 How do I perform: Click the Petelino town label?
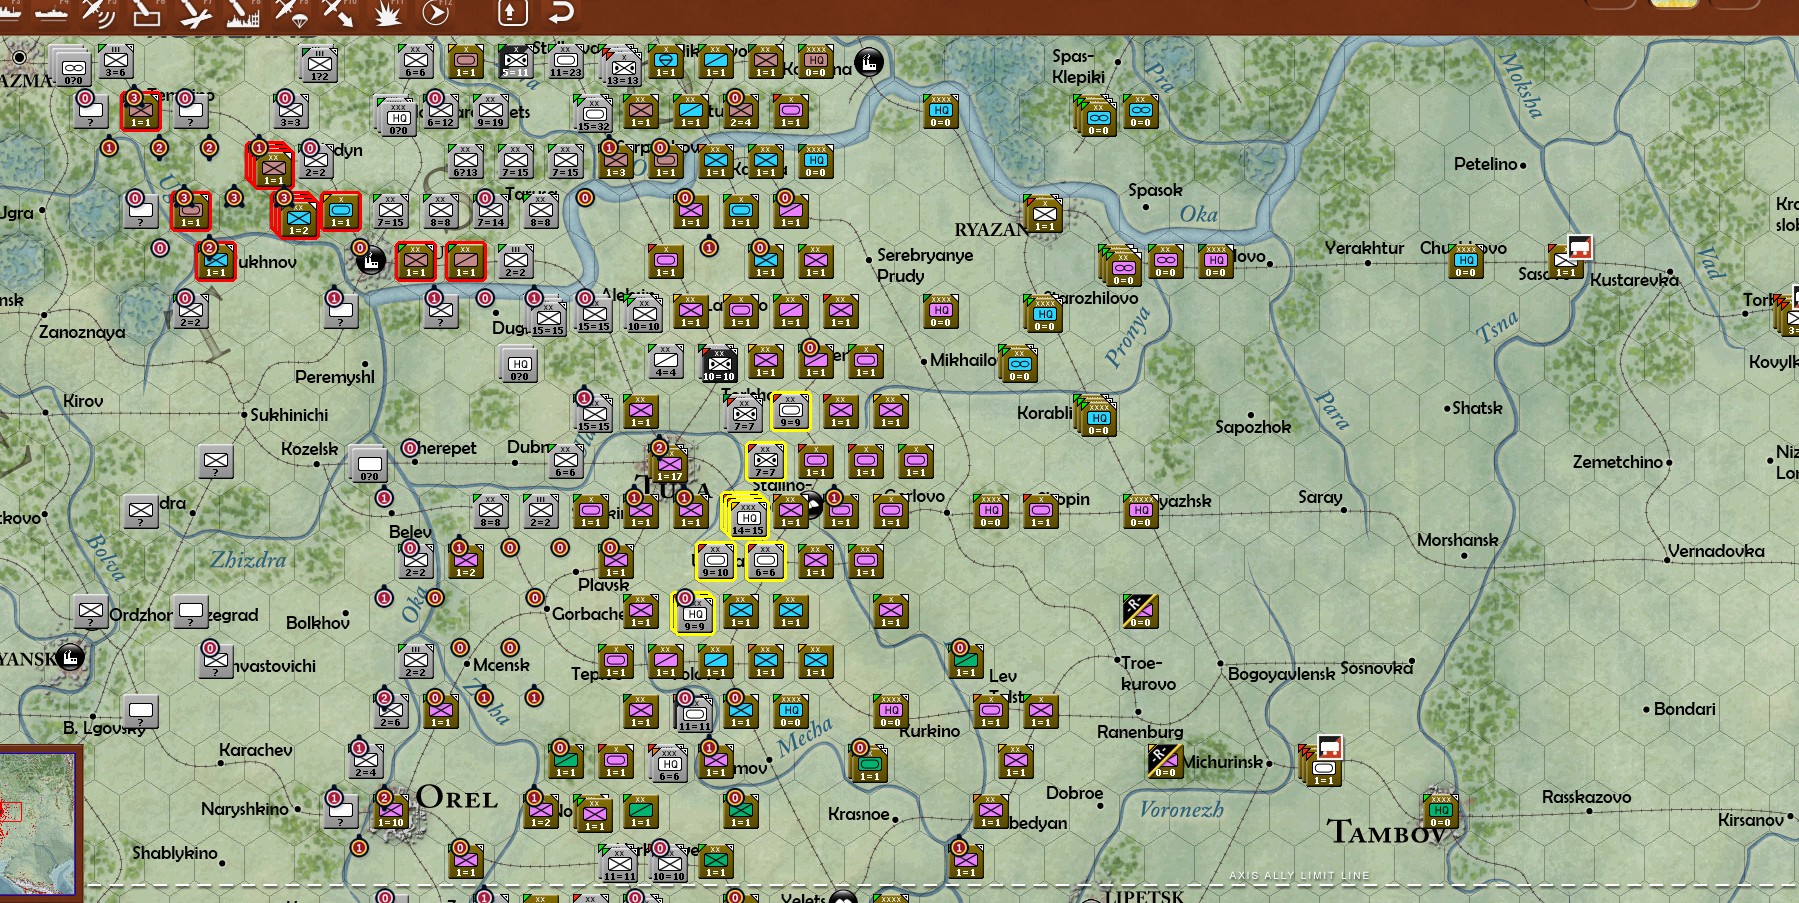tap(1485, 164)
